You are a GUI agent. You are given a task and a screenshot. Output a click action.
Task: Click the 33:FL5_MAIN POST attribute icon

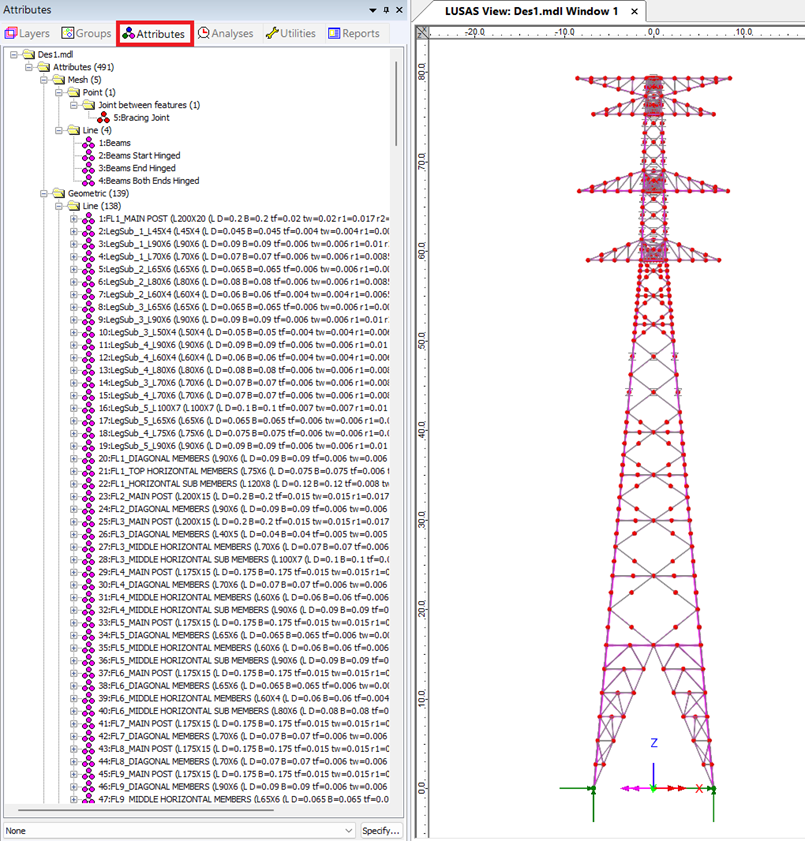point(88,622)
